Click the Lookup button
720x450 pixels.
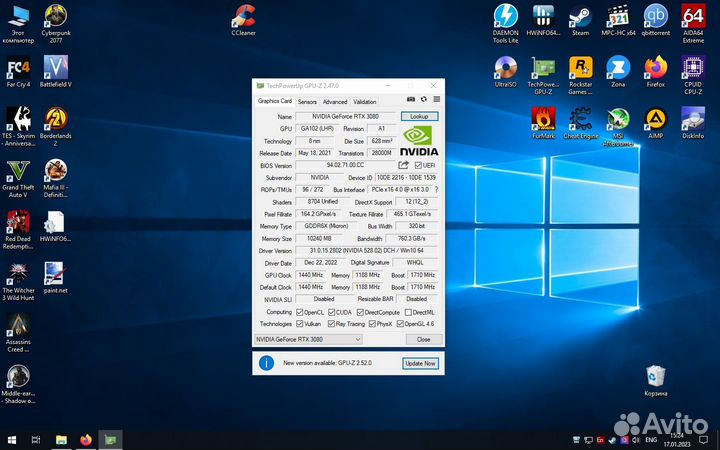coord(419,116)
